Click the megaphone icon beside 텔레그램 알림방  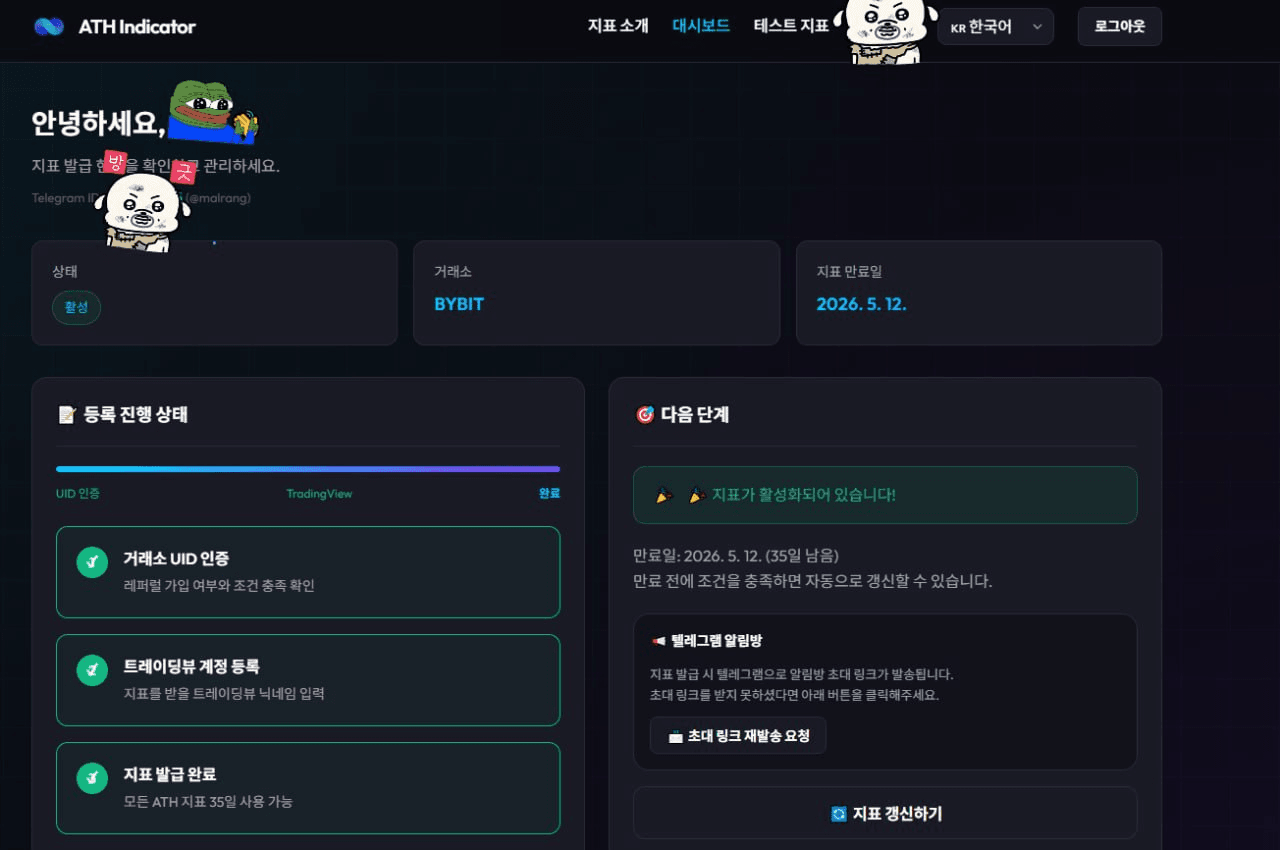coord(658,641)
